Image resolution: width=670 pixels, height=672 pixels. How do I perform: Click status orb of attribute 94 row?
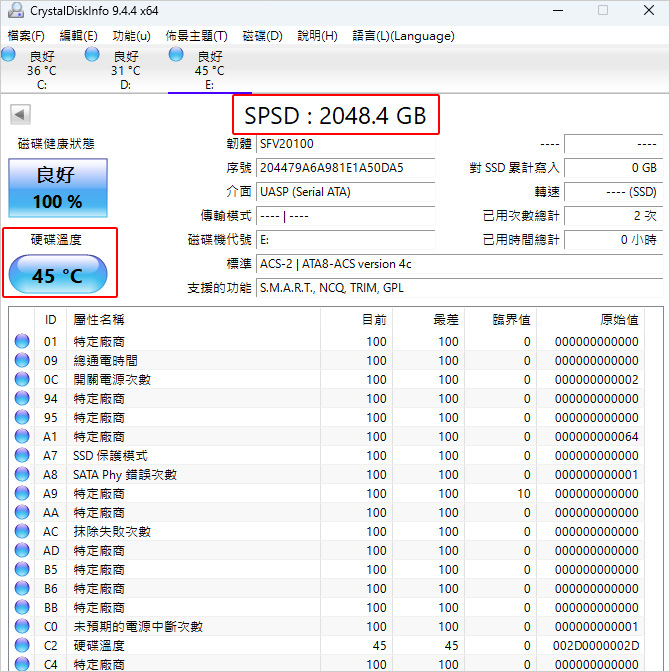22,398
